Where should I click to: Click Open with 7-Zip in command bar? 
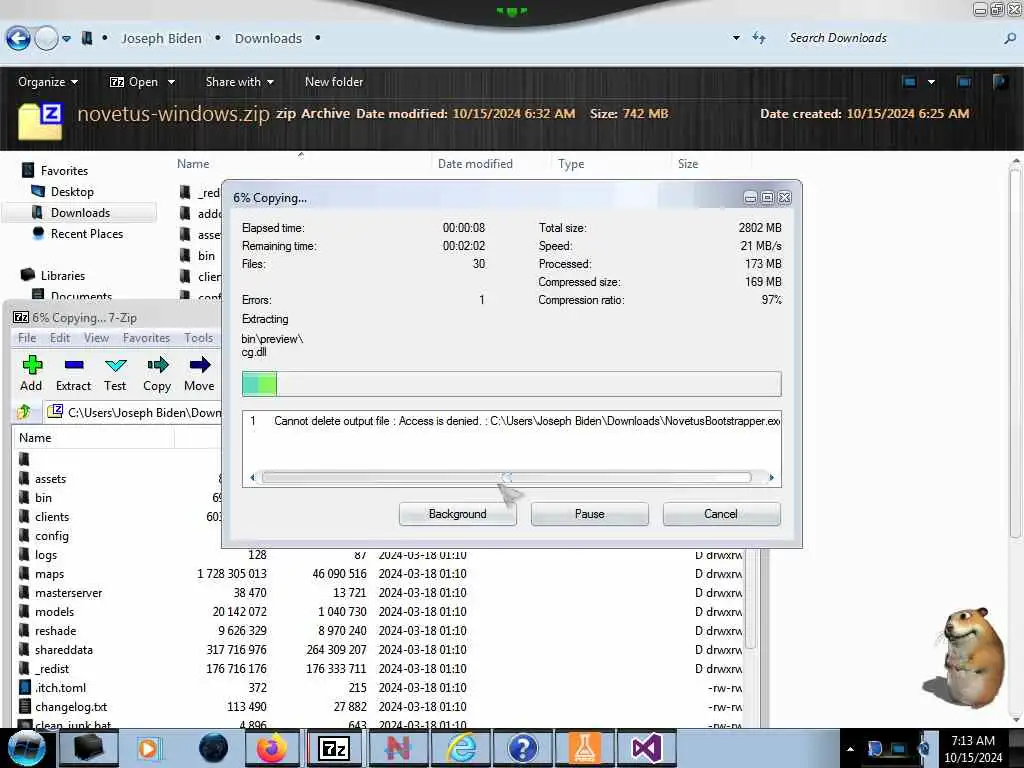pos(134,82)
